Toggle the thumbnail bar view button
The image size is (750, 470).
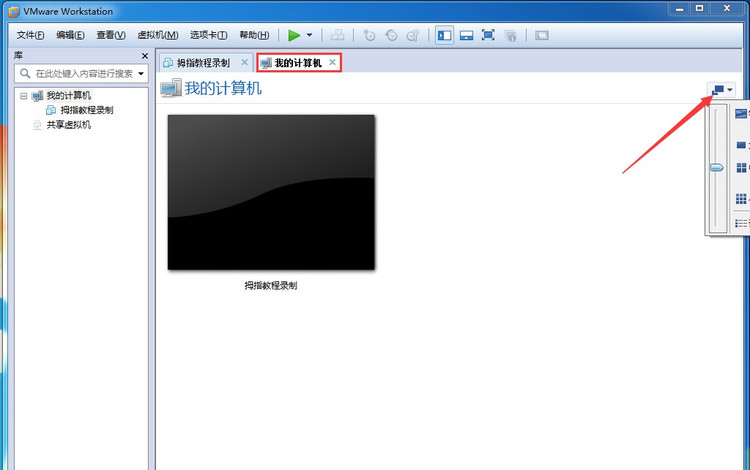[466, 35]
